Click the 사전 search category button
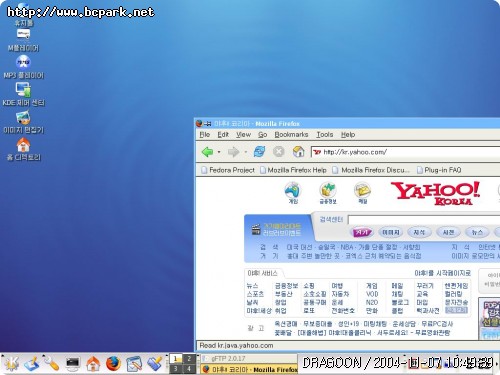 point(448,232)
